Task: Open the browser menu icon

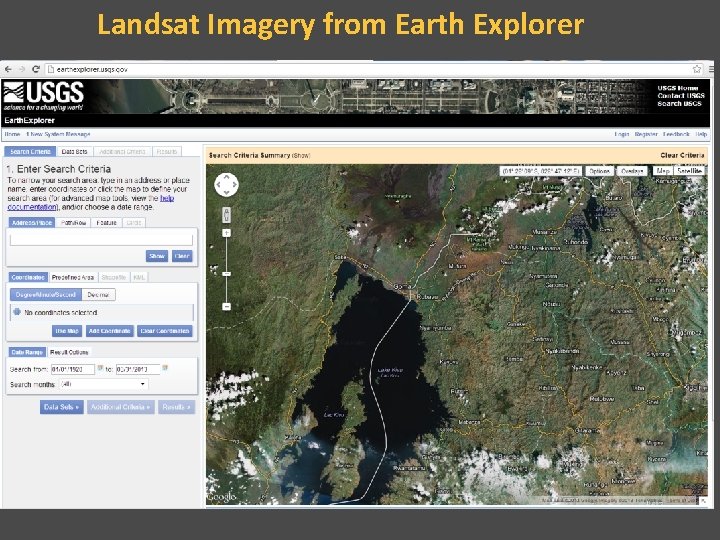Action: point(711,69)
